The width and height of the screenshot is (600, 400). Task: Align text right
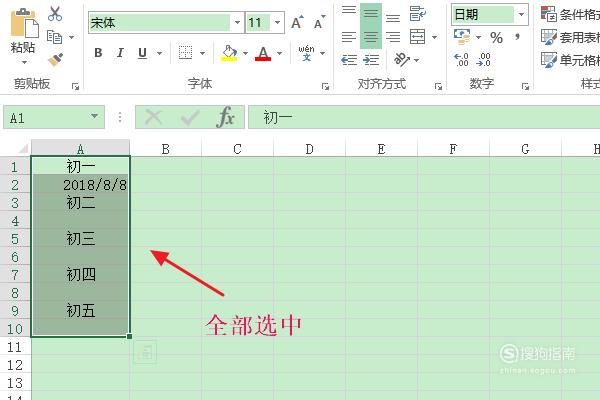tap(393, 37)
